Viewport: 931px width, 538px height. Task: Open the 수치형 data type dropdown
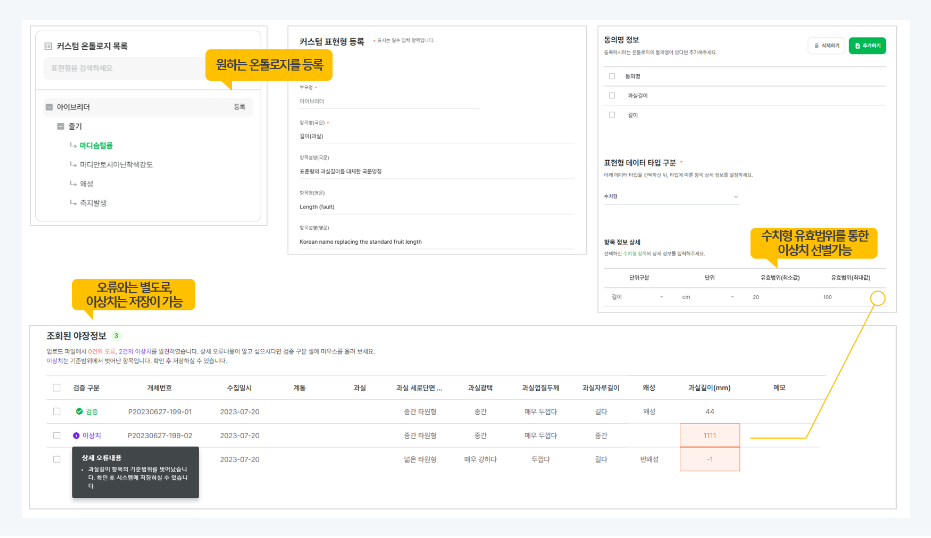[x=671, y=197]
